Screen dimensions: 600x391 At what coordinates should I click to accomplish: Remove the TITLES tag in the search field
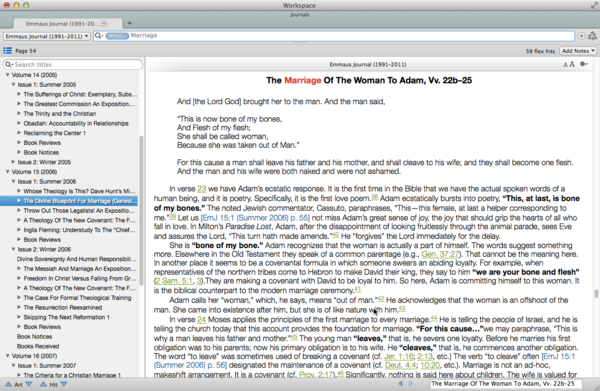[x=117, y=36]
